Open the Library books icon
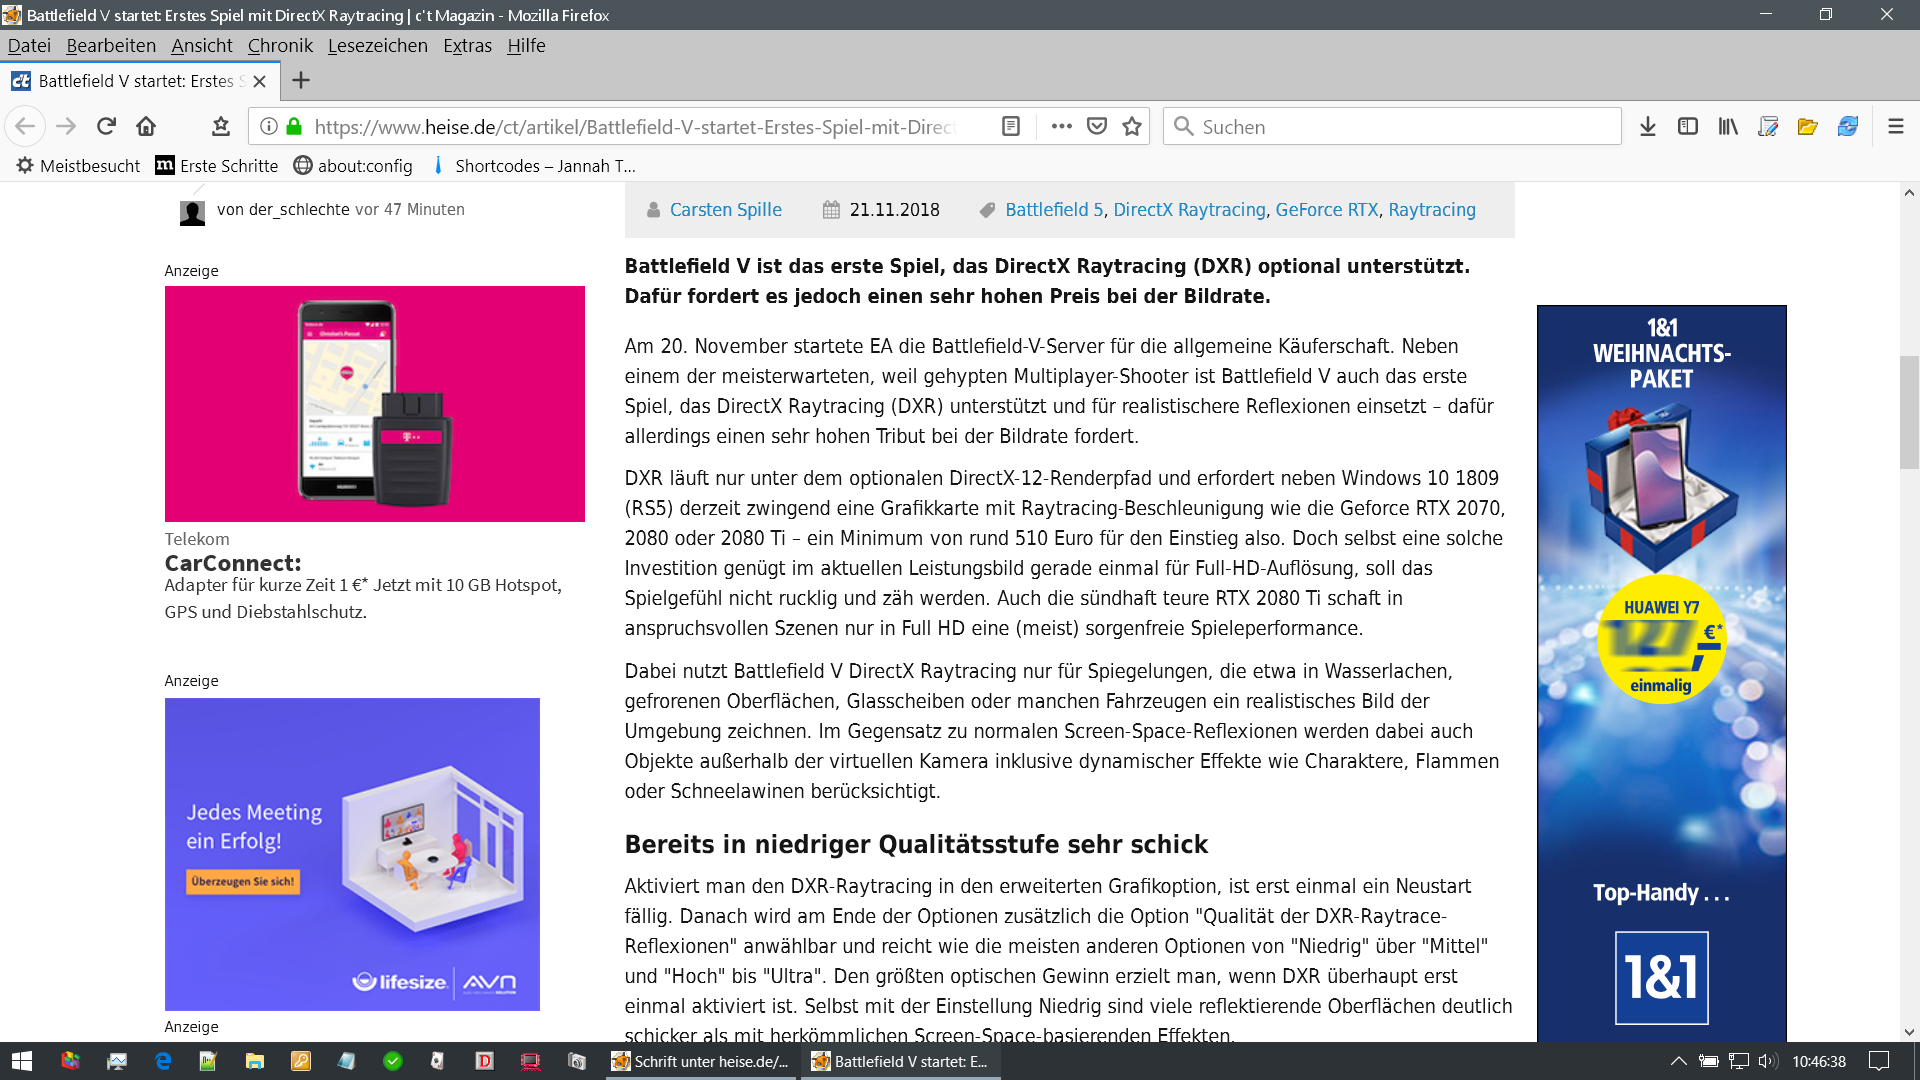The image size is (1920, 1080). 1728,126
